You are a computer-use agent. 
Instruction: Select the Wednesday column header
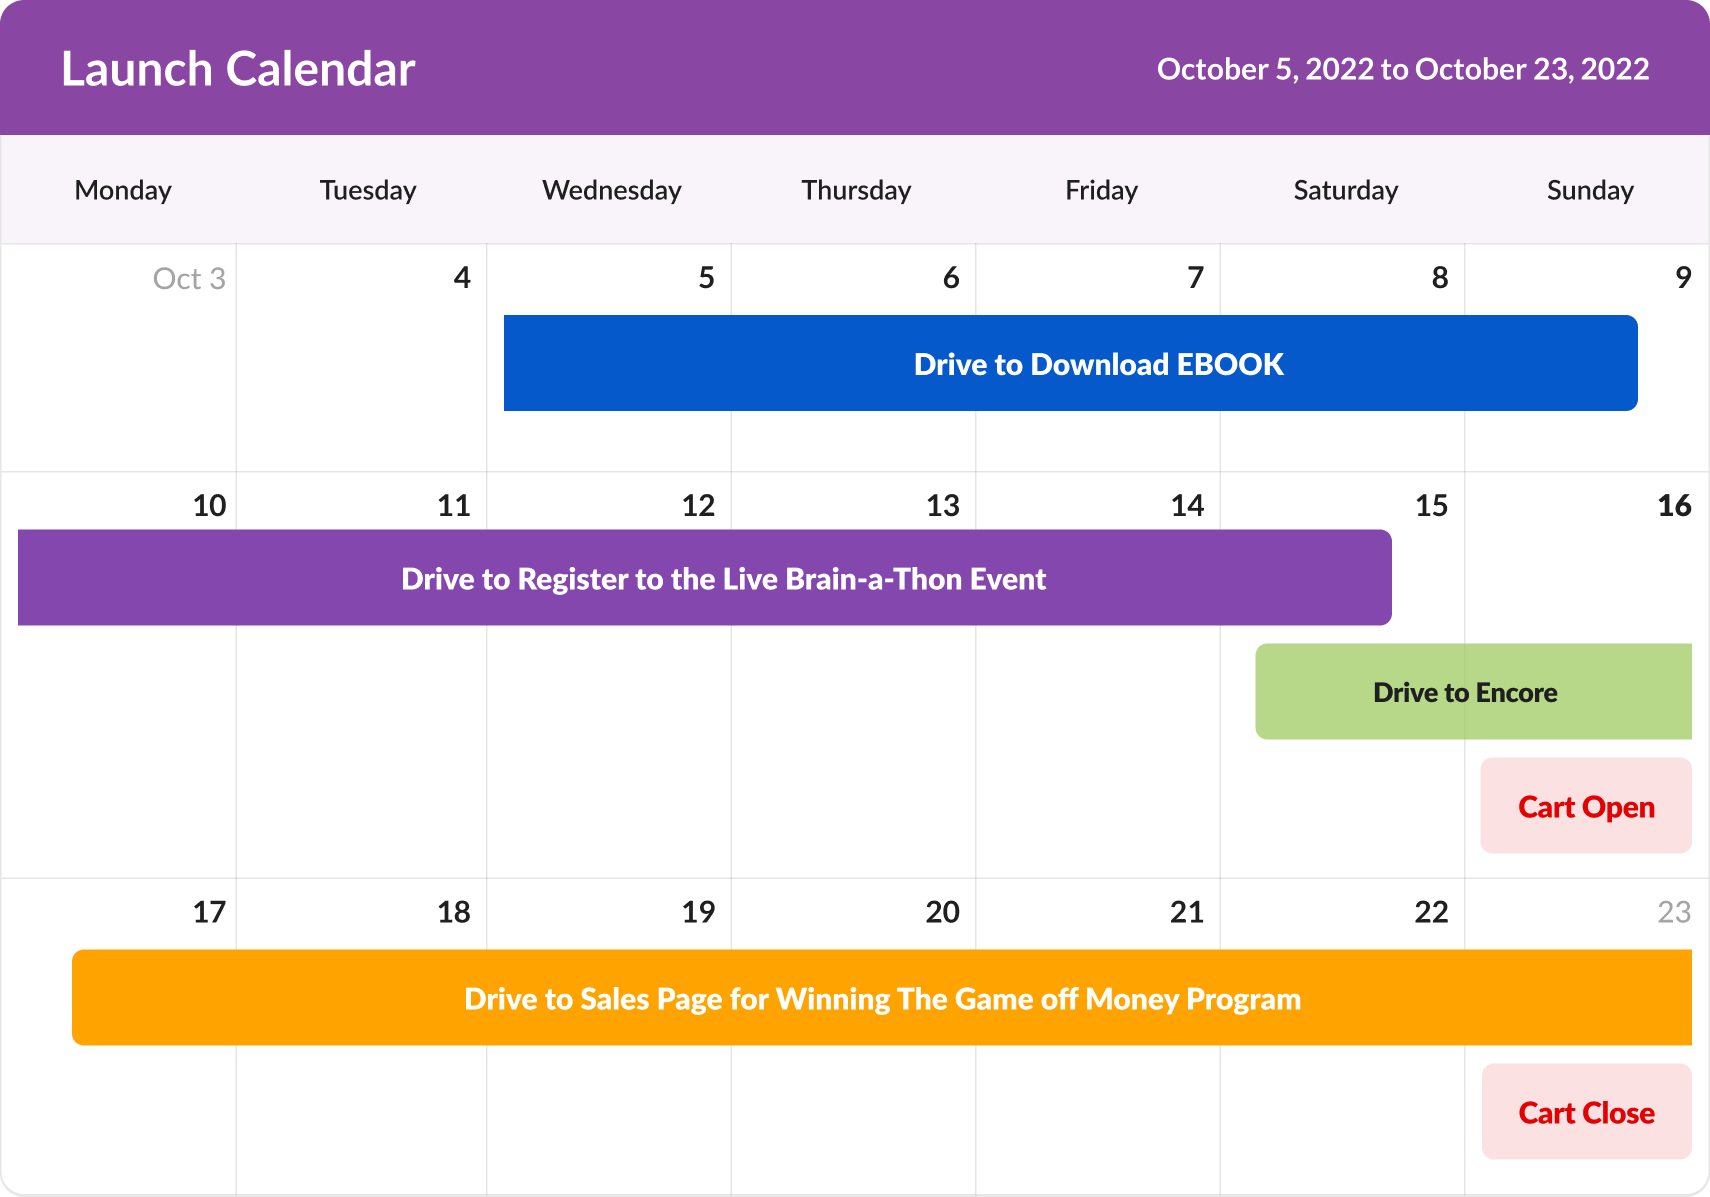pyautogui.click(x=611, y=190)
